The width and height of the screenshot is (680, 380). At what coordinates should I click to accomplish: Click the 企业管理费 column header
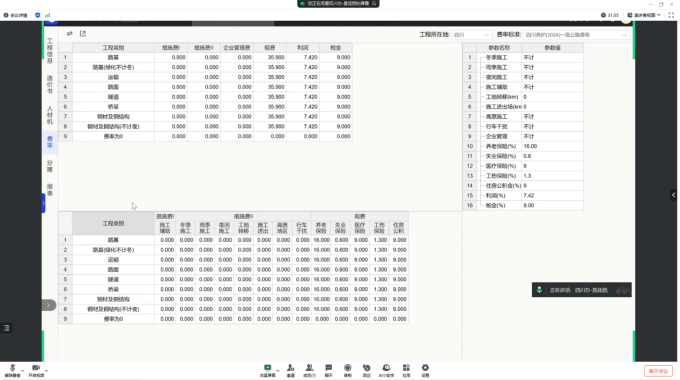coord(237,48)
